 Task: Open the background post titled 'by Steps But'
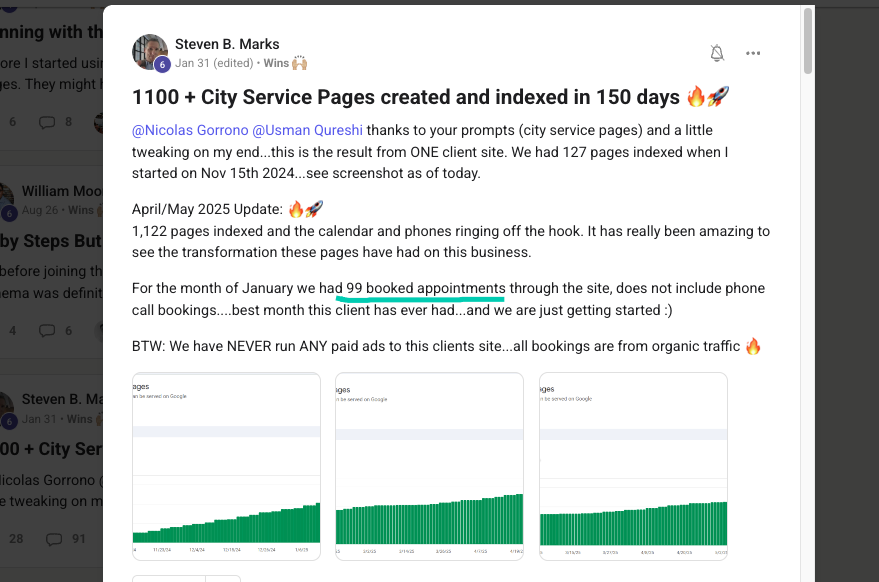(x=50, y=240)
